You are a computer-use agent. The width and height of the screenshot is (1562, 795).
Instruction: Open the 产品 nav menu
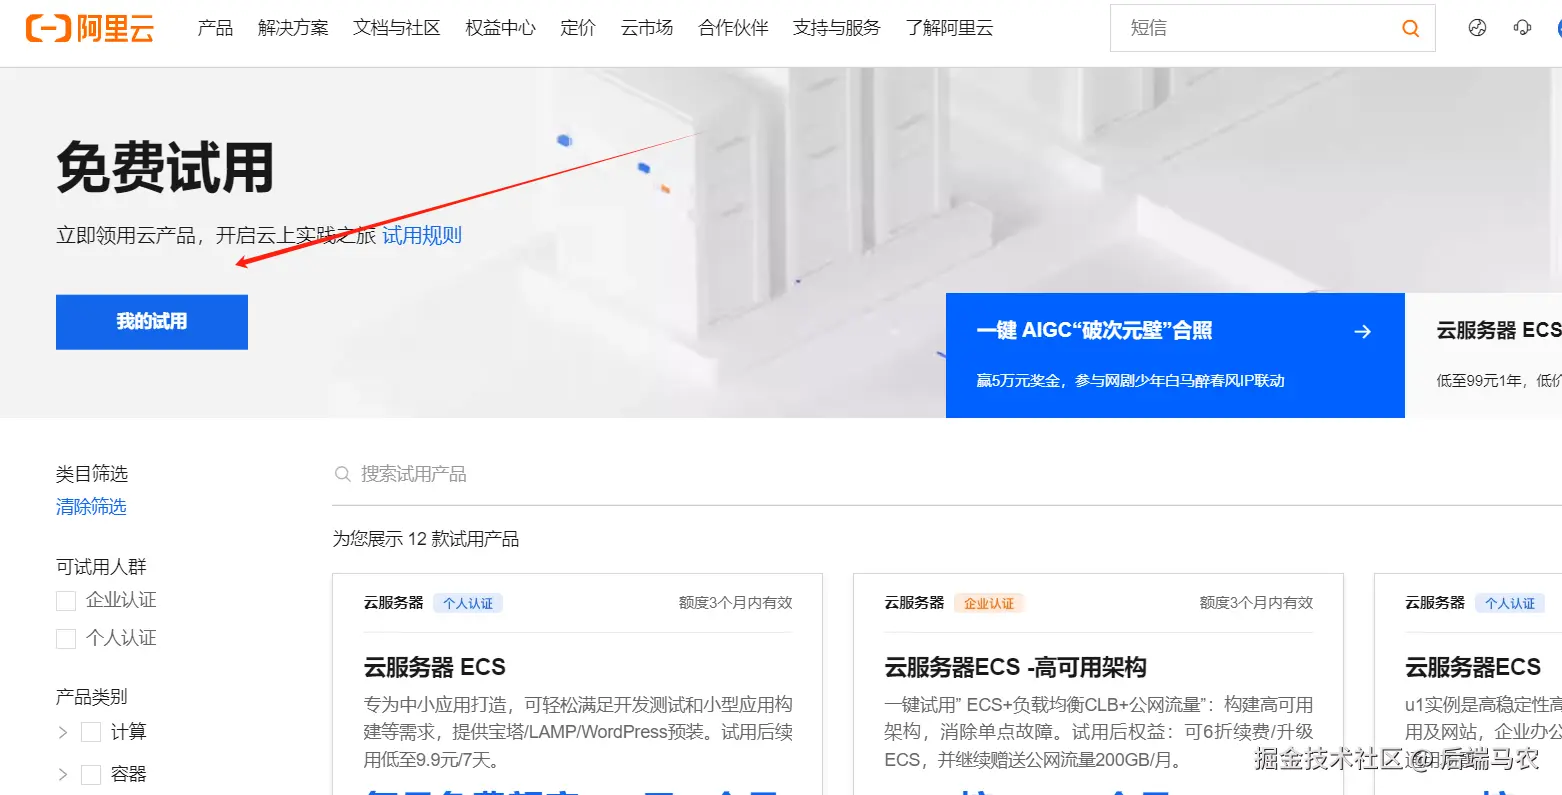pos(215,28)
